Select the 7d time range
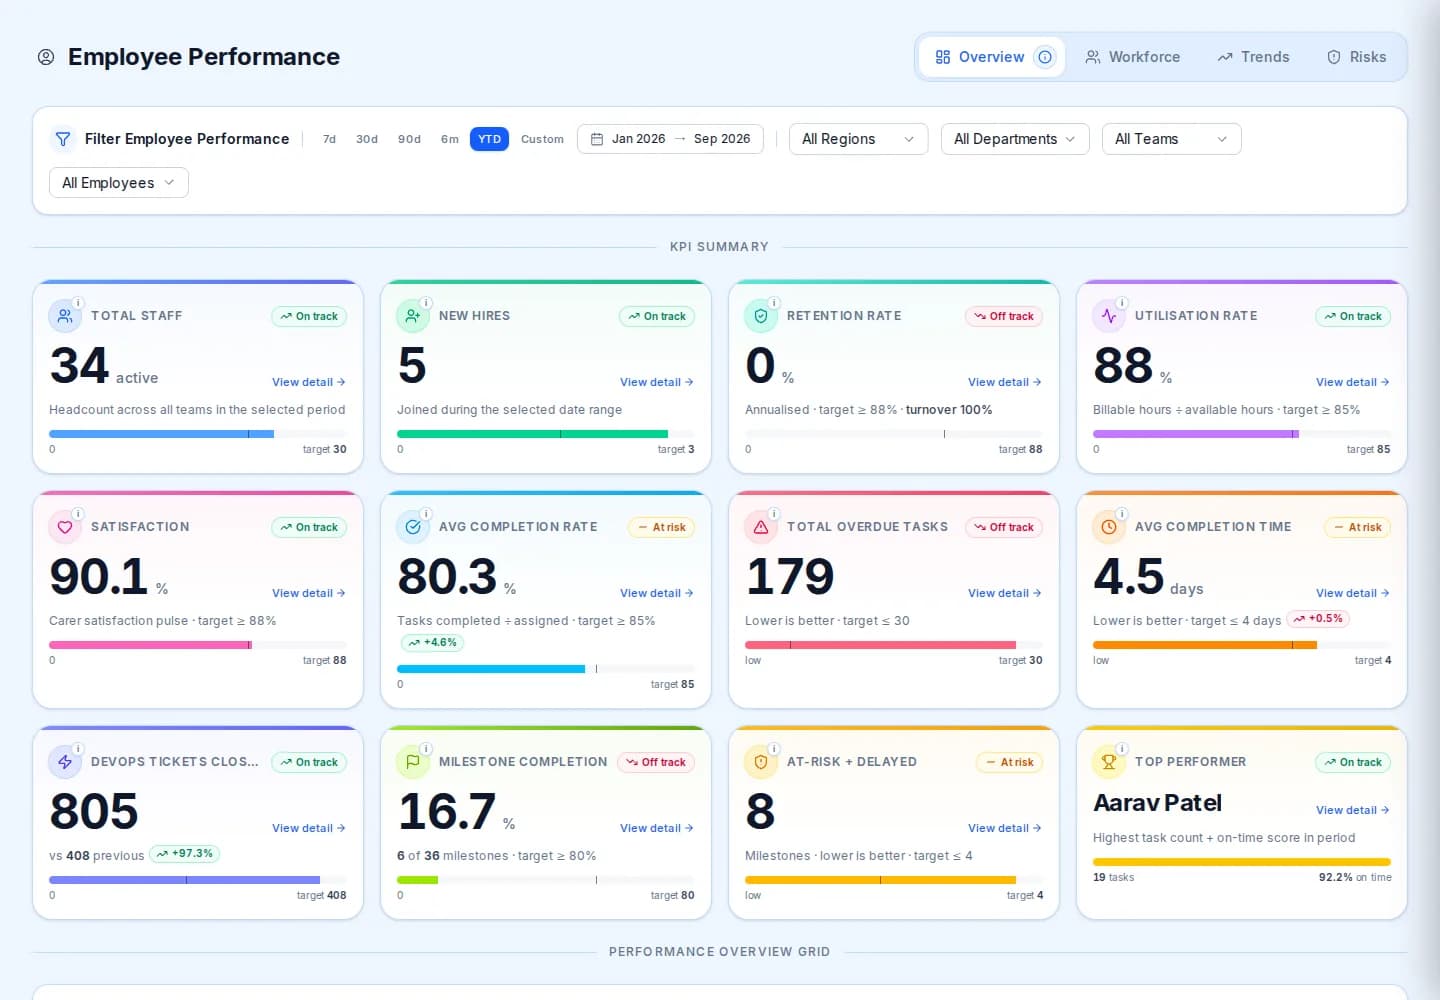Image resolution: width=1440 pixels, height=1000 pixels. [x=329, y=139]
